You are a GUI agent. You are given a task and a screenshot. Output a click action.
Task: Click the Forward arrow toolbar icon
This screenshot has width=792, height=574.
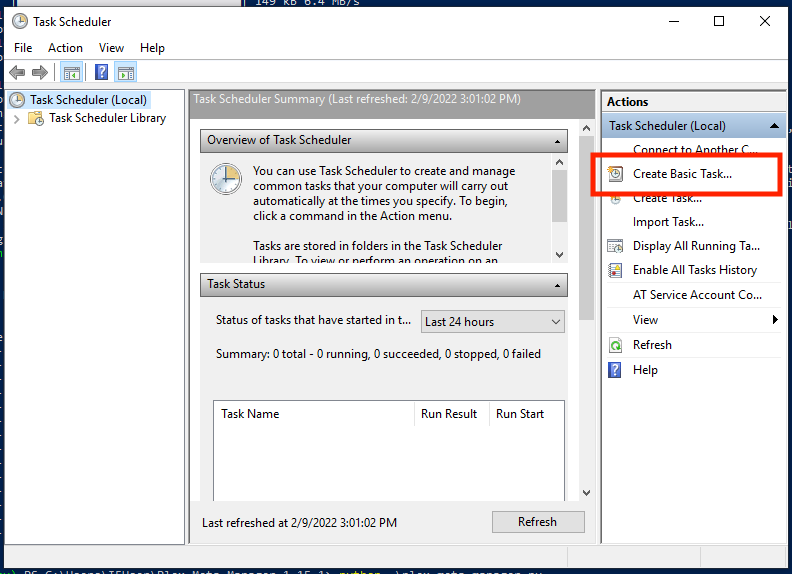pyautogui.click(x=40, y=72)
